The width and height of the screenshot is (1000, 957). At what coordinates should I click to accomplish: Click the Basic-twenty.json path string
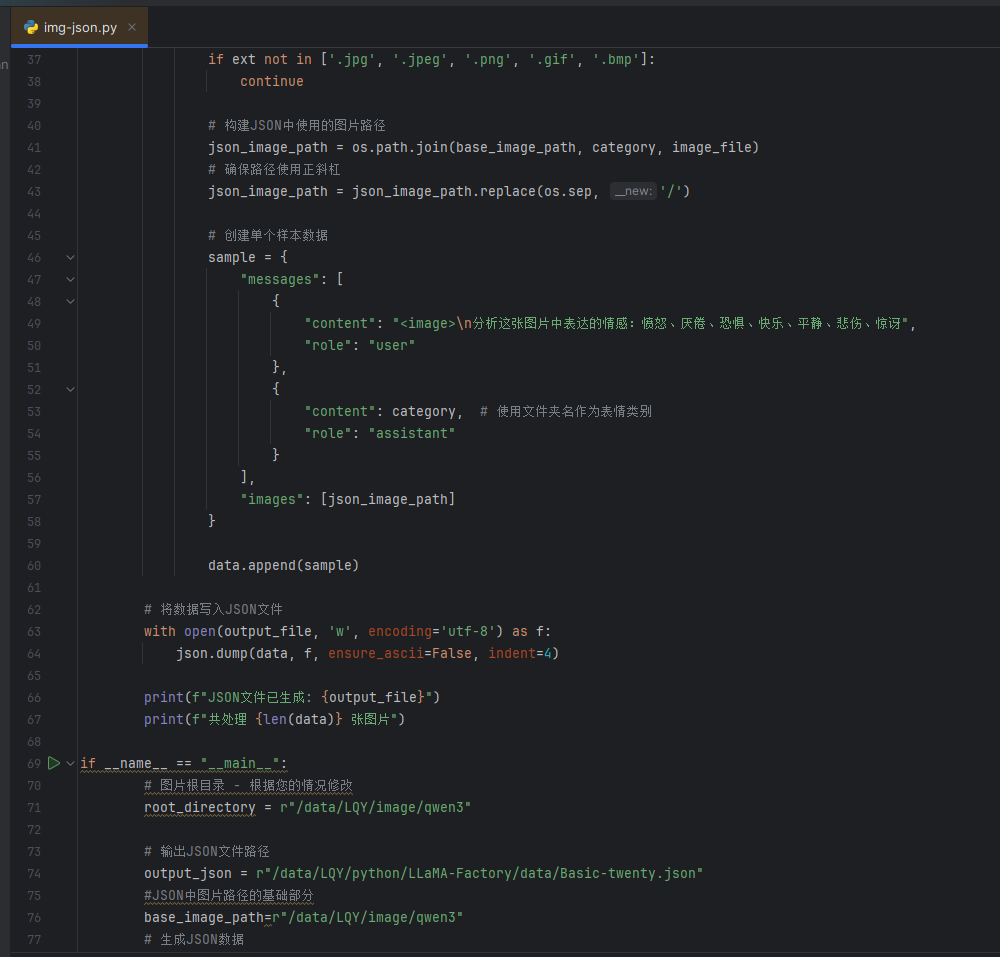(480, 873)
